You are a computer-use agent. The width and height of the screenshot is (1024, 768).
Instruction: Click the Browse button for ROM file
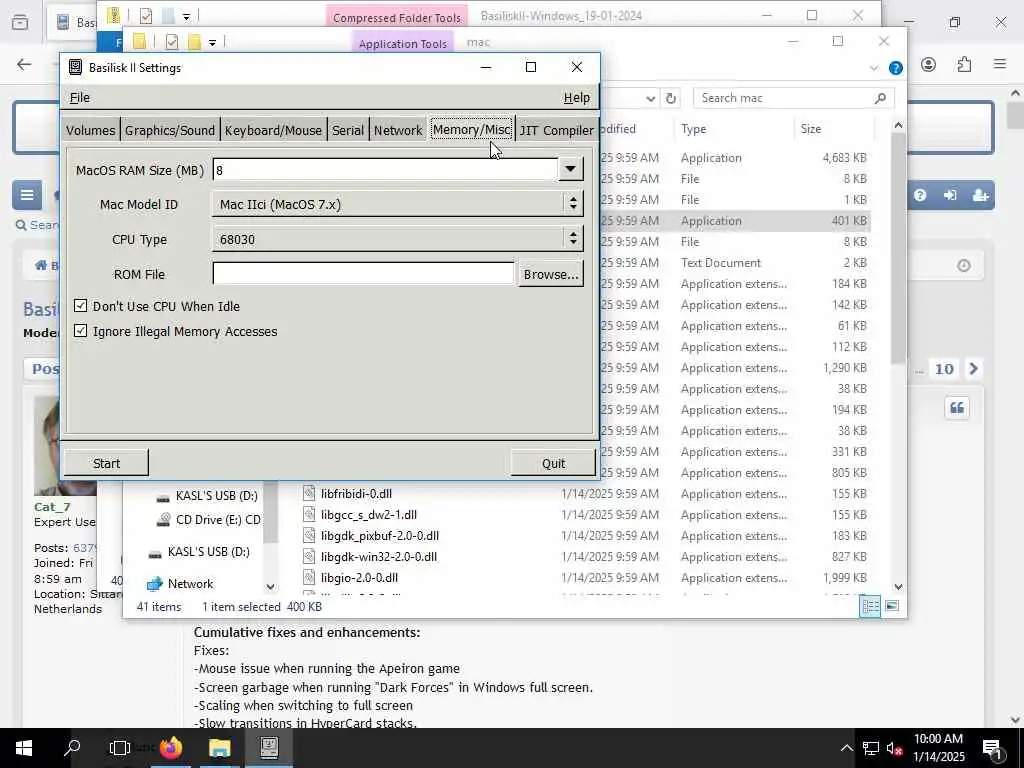[x=551, y=274]
